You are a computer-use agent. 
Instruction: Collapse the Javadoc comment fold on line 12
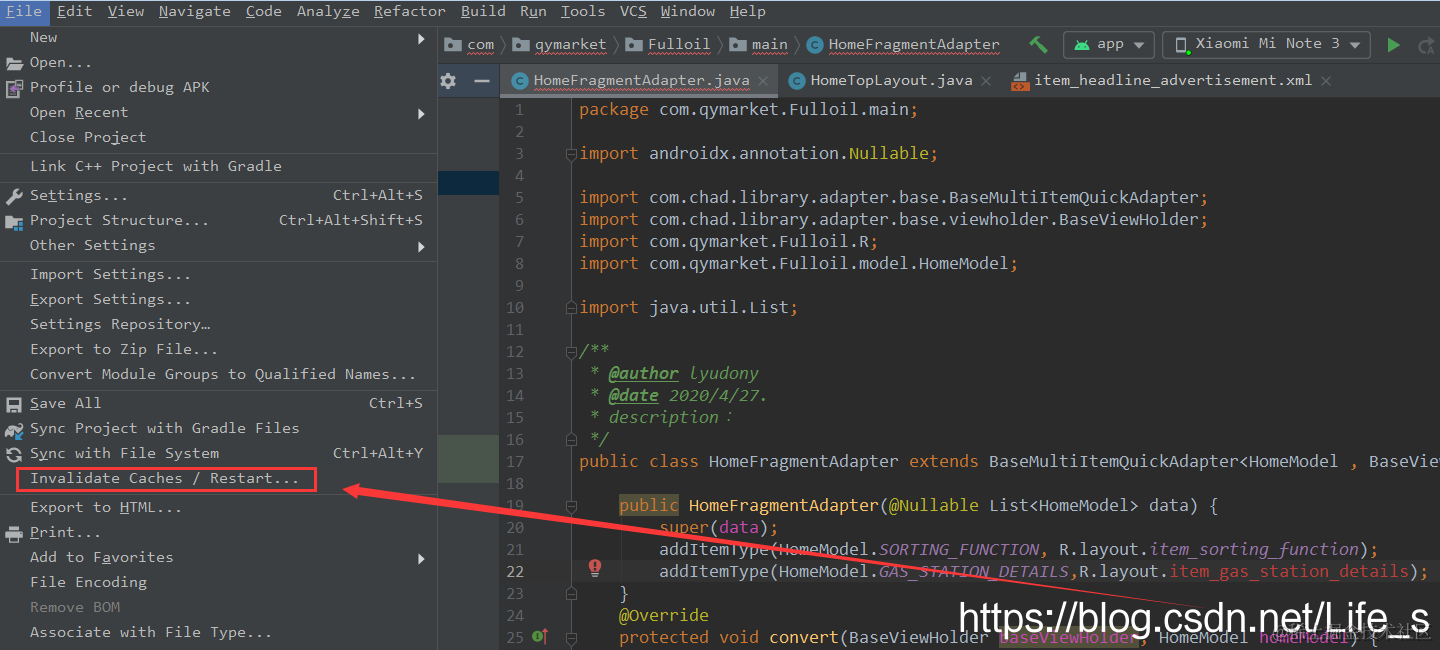571,352
